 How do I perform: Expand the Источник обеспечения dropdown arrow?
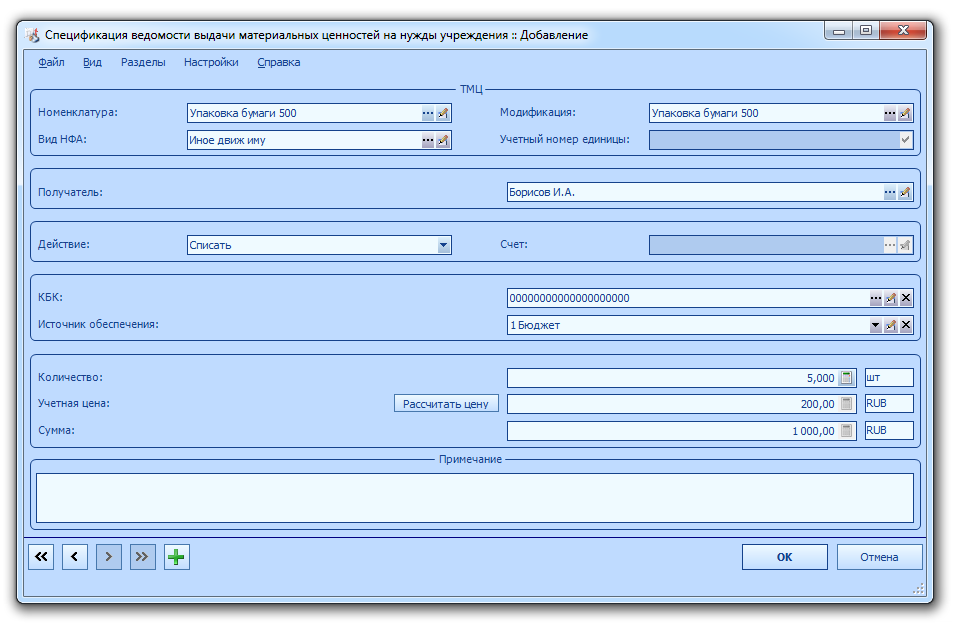click(x=876, y=325)
